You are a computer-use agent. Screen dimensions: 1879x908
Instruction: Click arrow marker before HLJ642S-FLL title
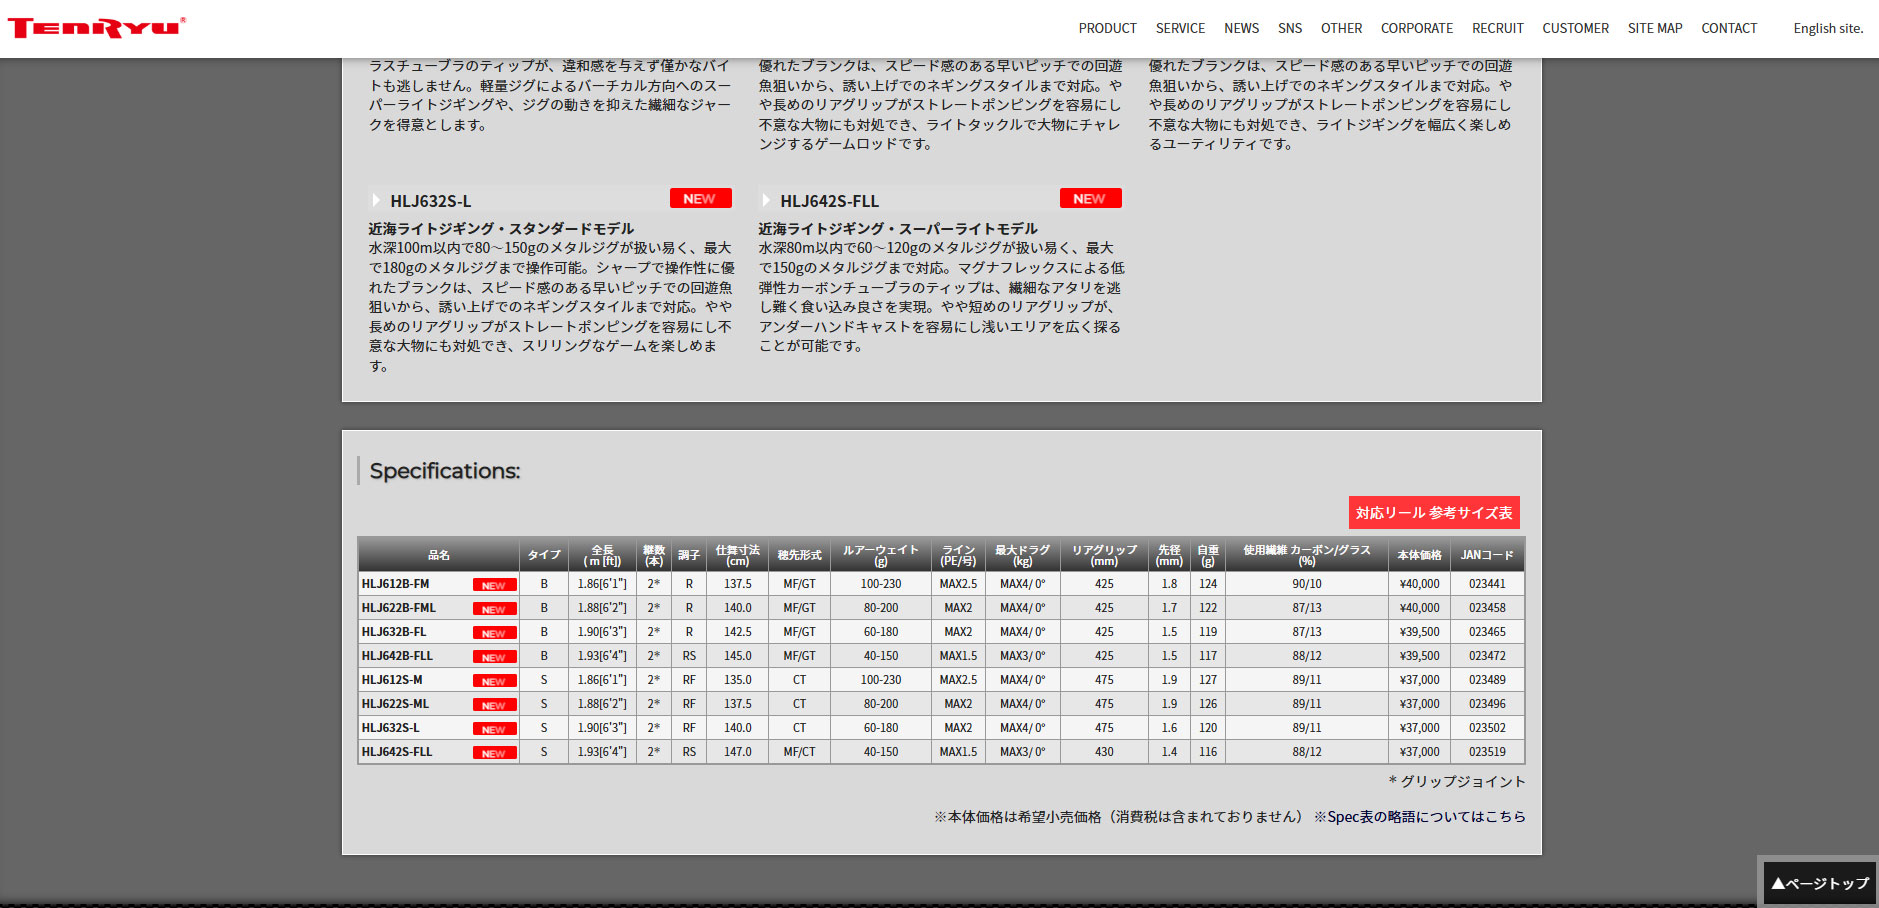(766, 201)
